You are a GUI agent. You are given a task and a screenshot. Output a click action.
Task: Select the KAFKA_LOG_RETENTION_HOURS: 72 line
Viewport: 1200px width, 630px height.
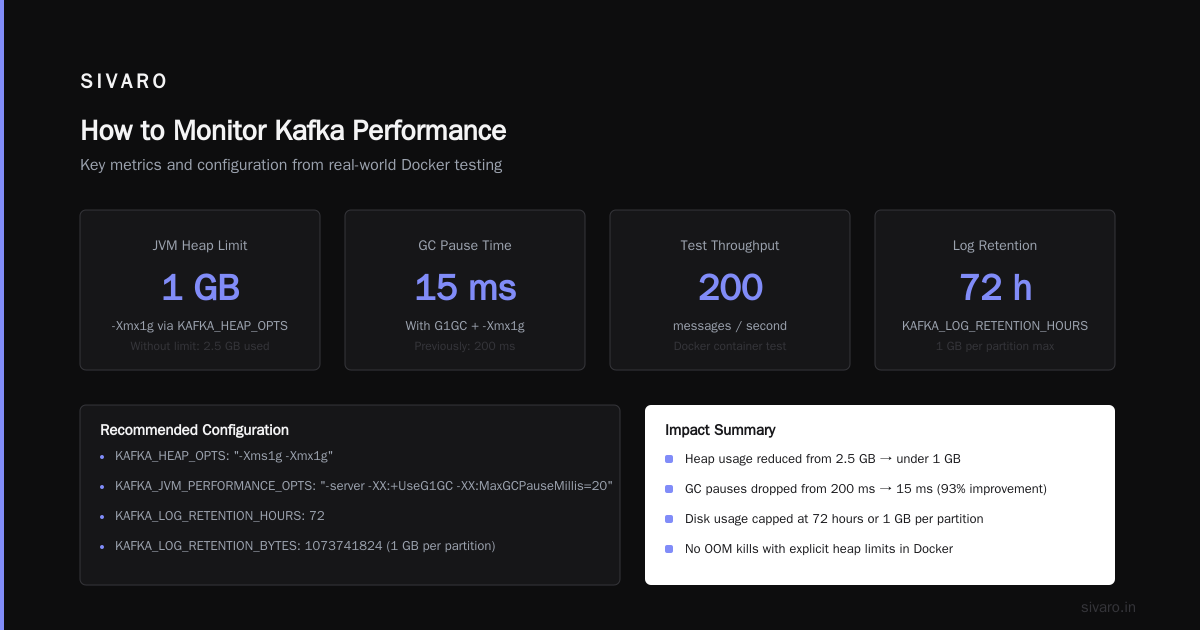(x=220, y=516)
